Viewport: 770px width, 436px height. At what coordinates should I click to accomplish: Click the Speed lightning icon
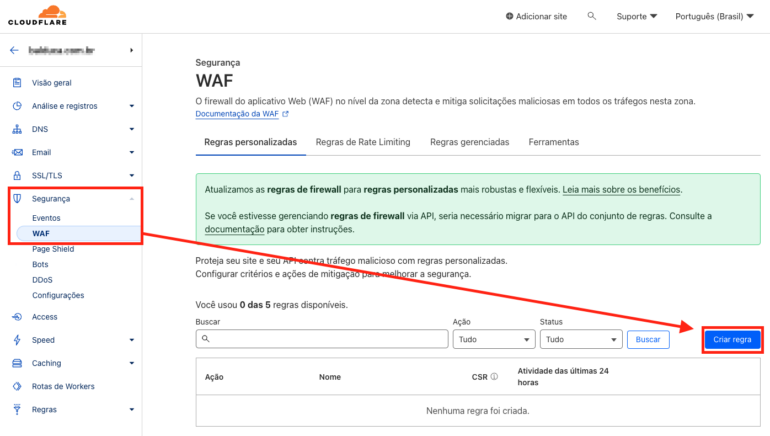click(x=17, y=340)
